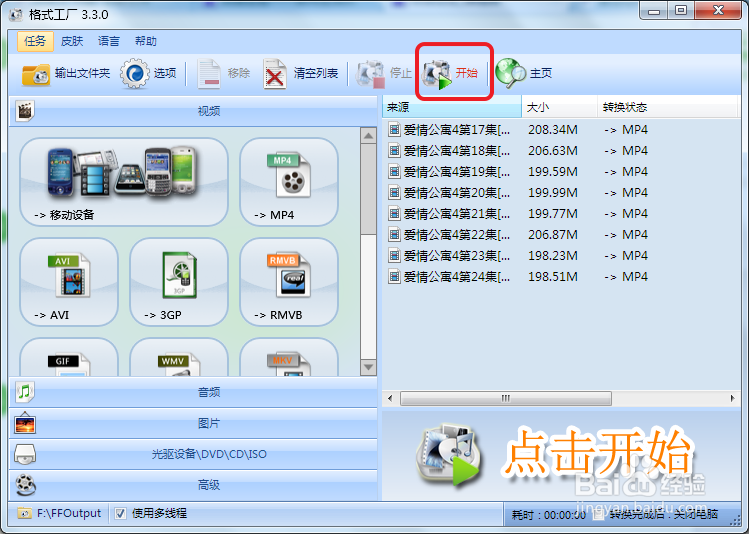The width and height of the screenshot is (749, 534).
Task: Sort by the 转换状态 status column header
Action: pos(668,107)
